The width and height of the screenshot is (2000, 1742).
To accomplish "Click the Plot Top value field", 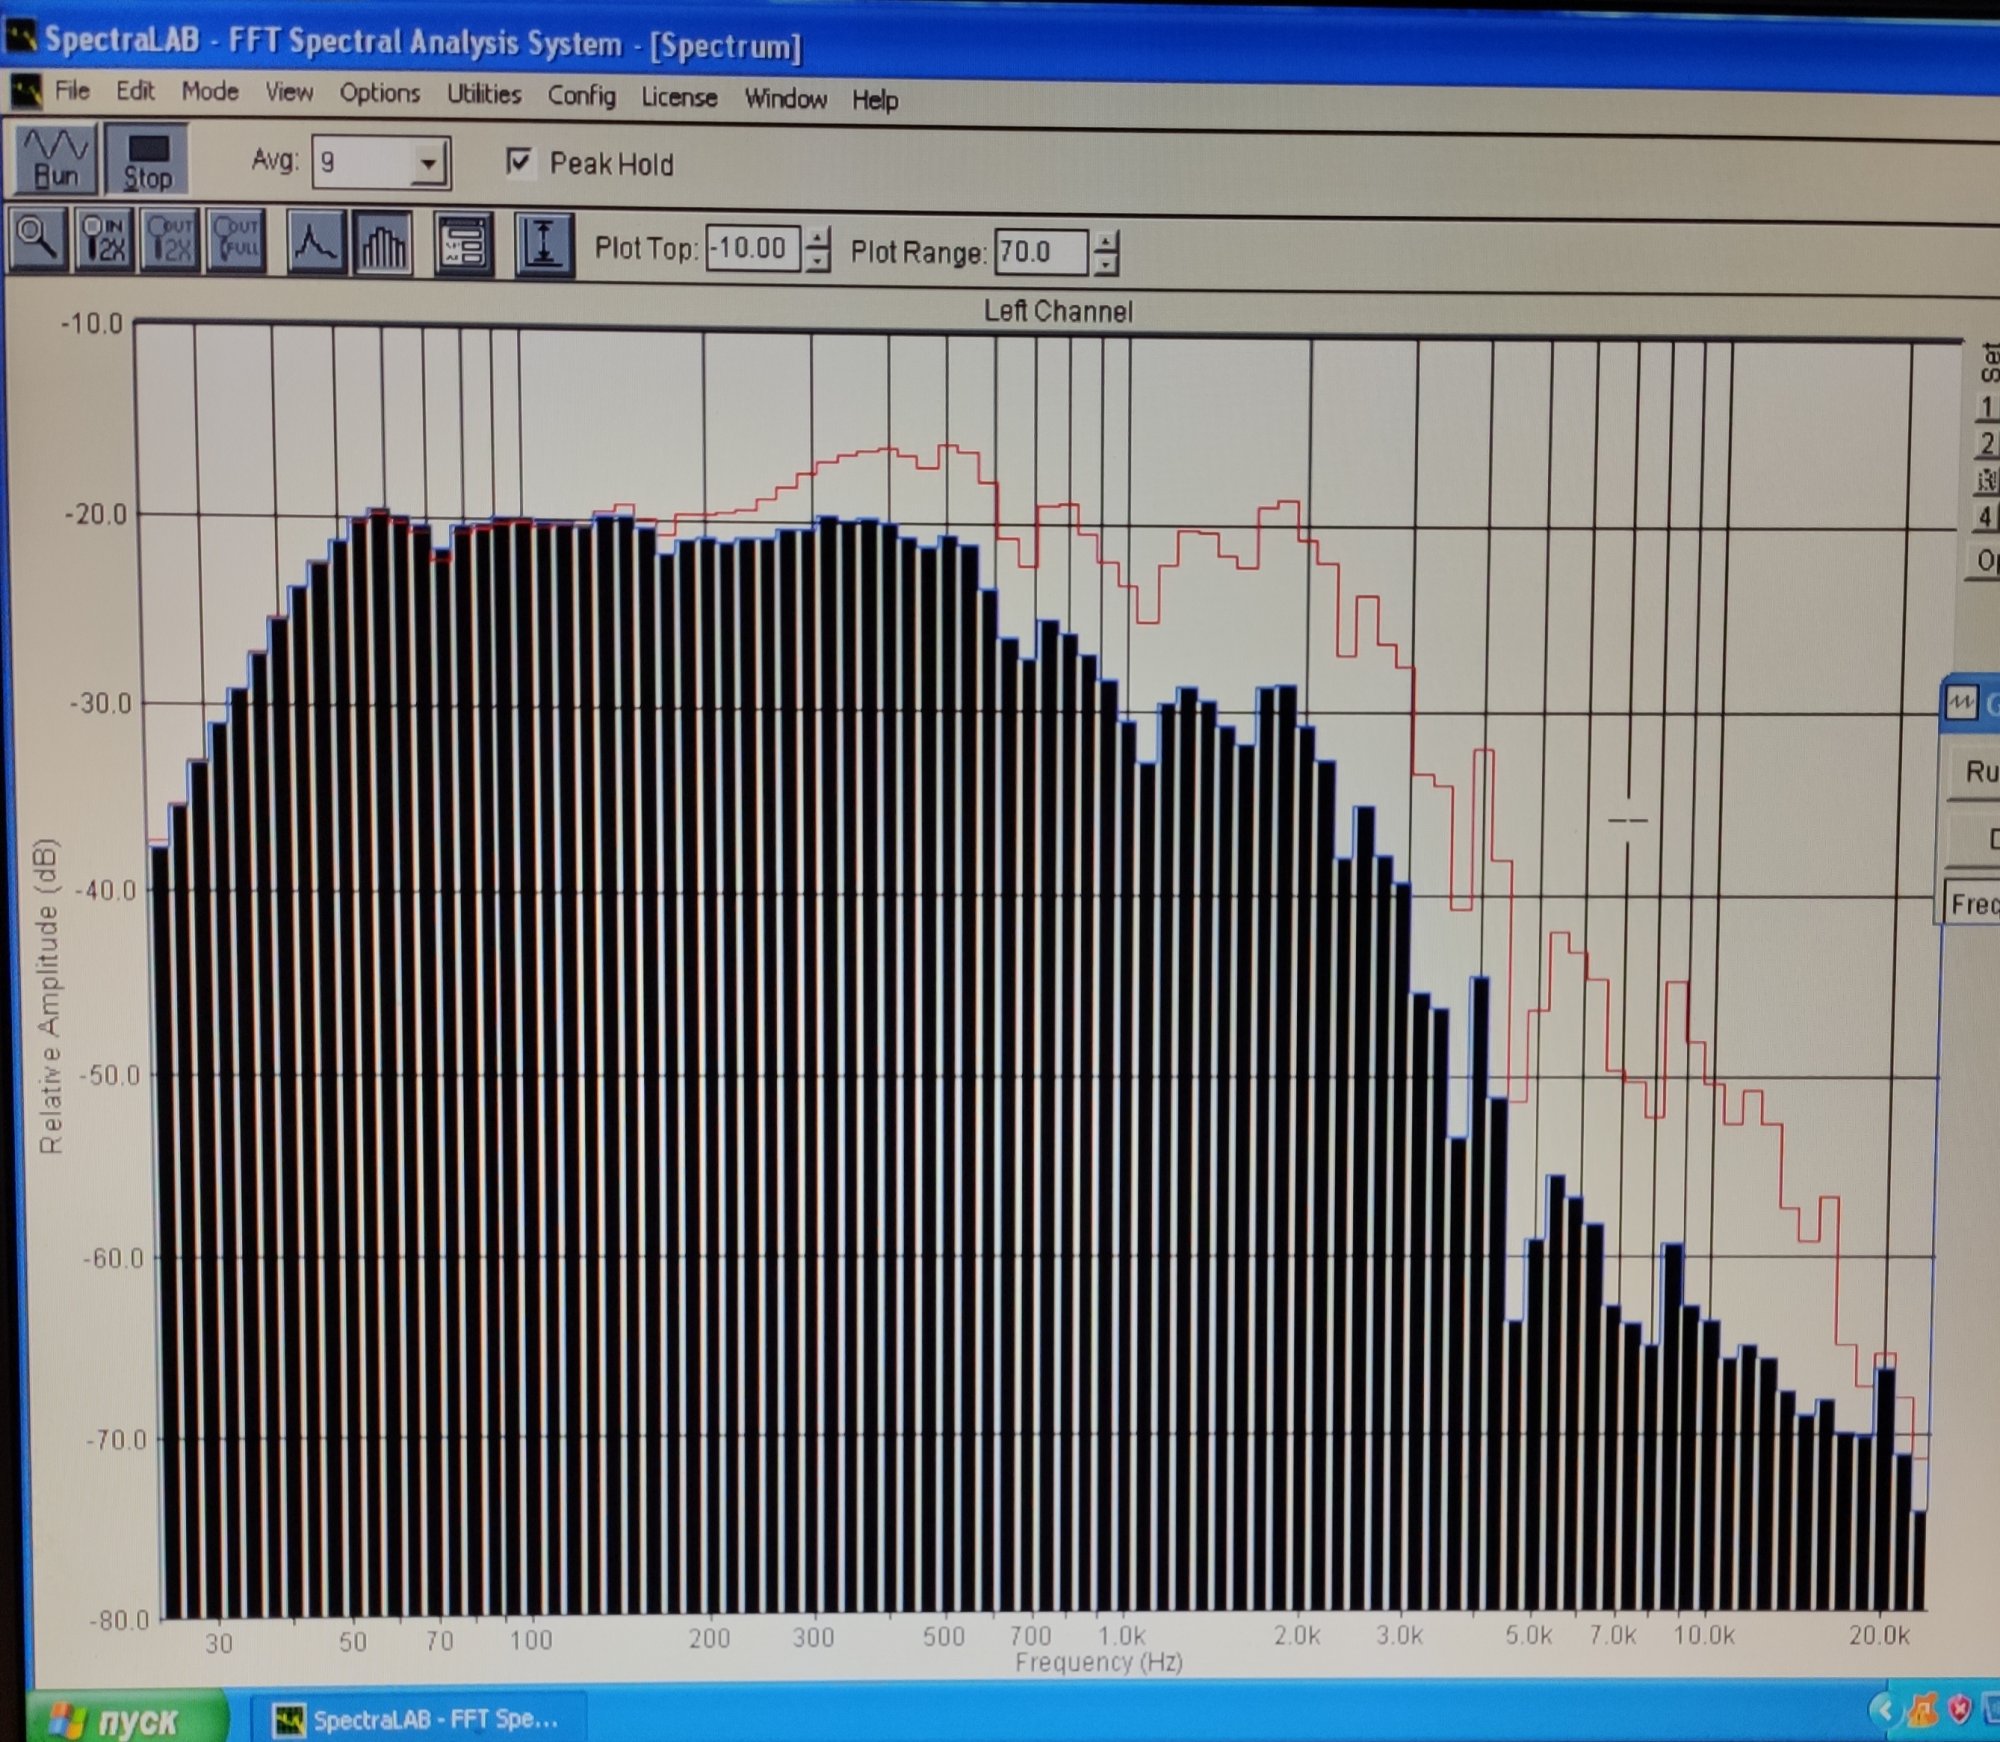I will (x=753, y=248).
